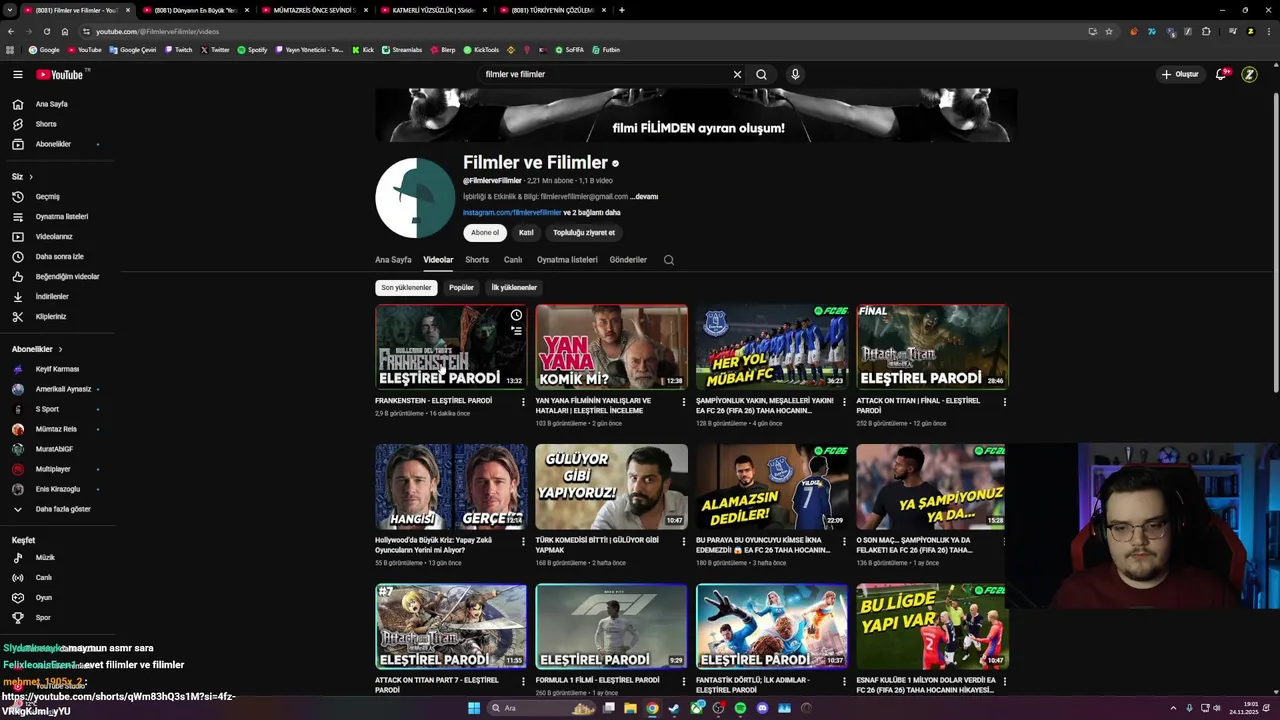This screenshot has height=720, width=1280.
Task: Open Oyun in the Keşfet section
Action: (x=44, y=597)
